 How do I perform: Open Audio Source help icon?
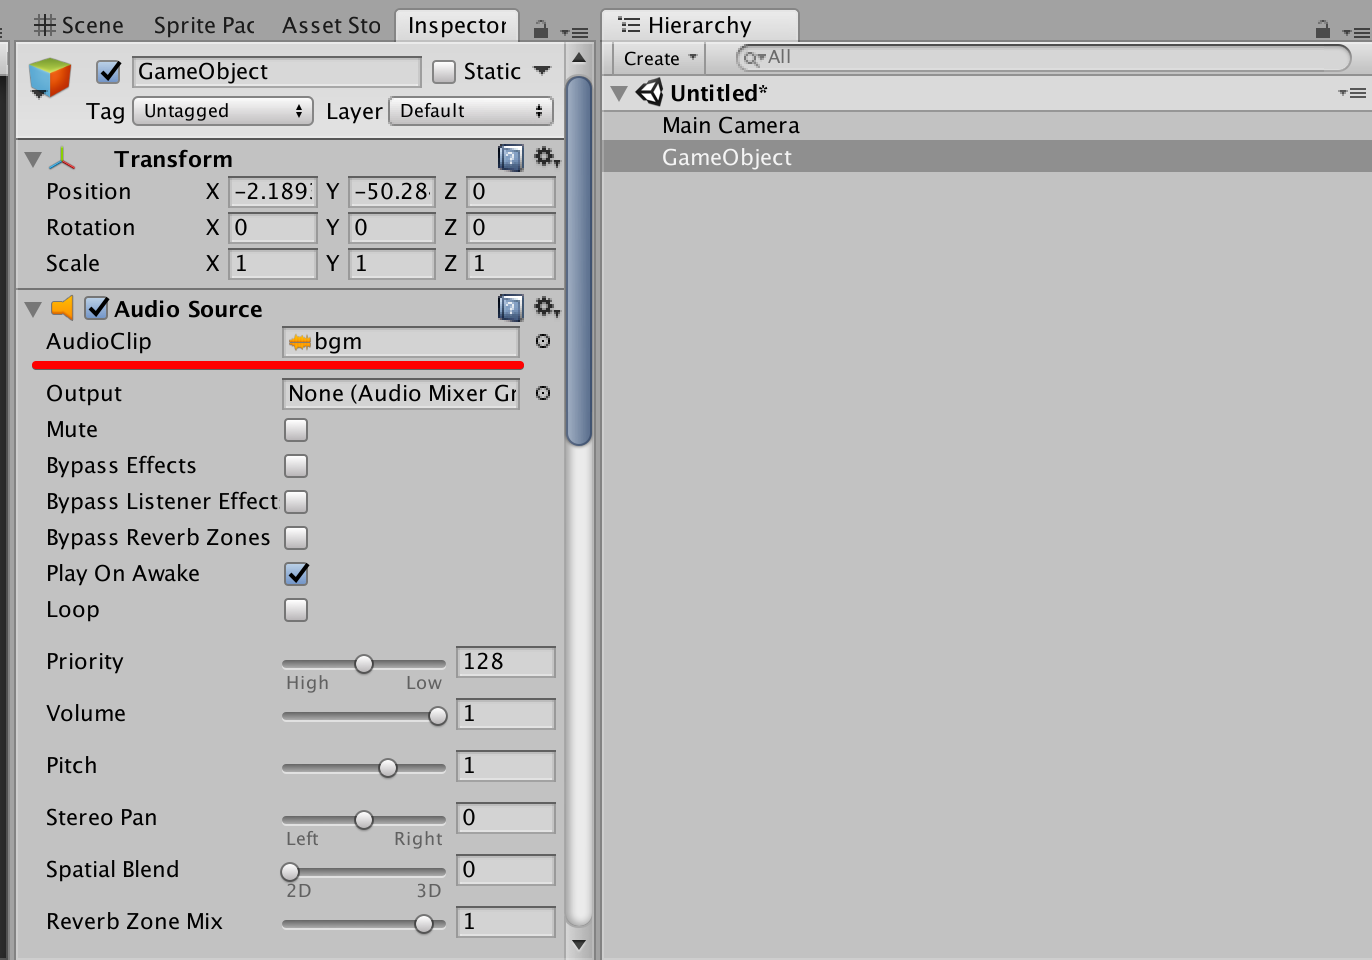510,307
